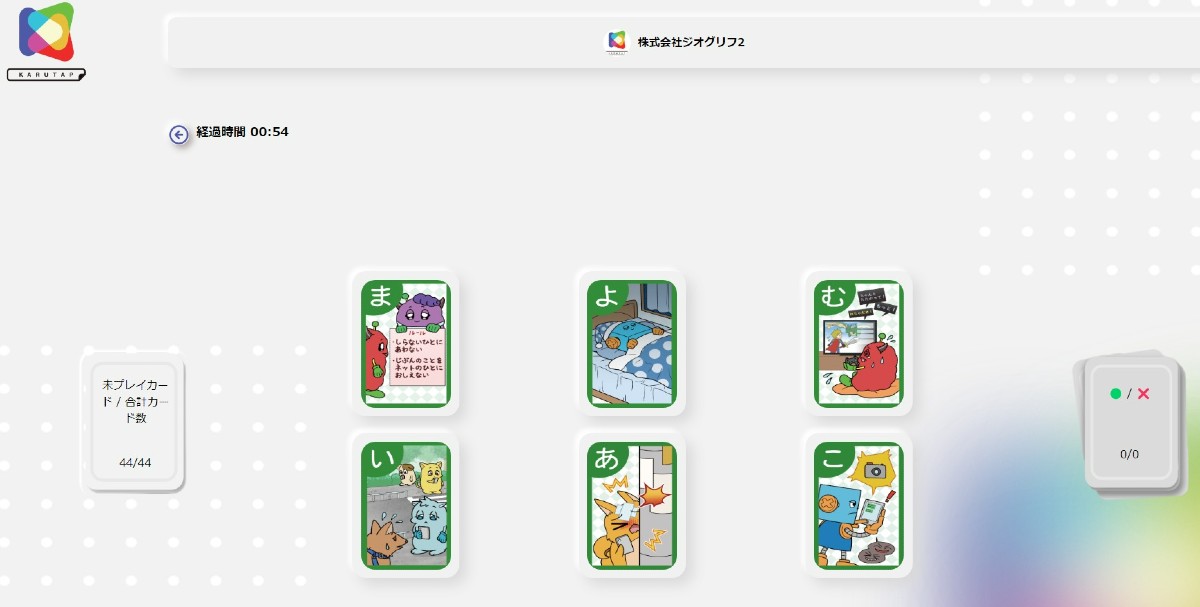Click the small logo beside 株式会社ジオグリフ2
This screenshot has width=1200, height=607.
click(617, 41)
